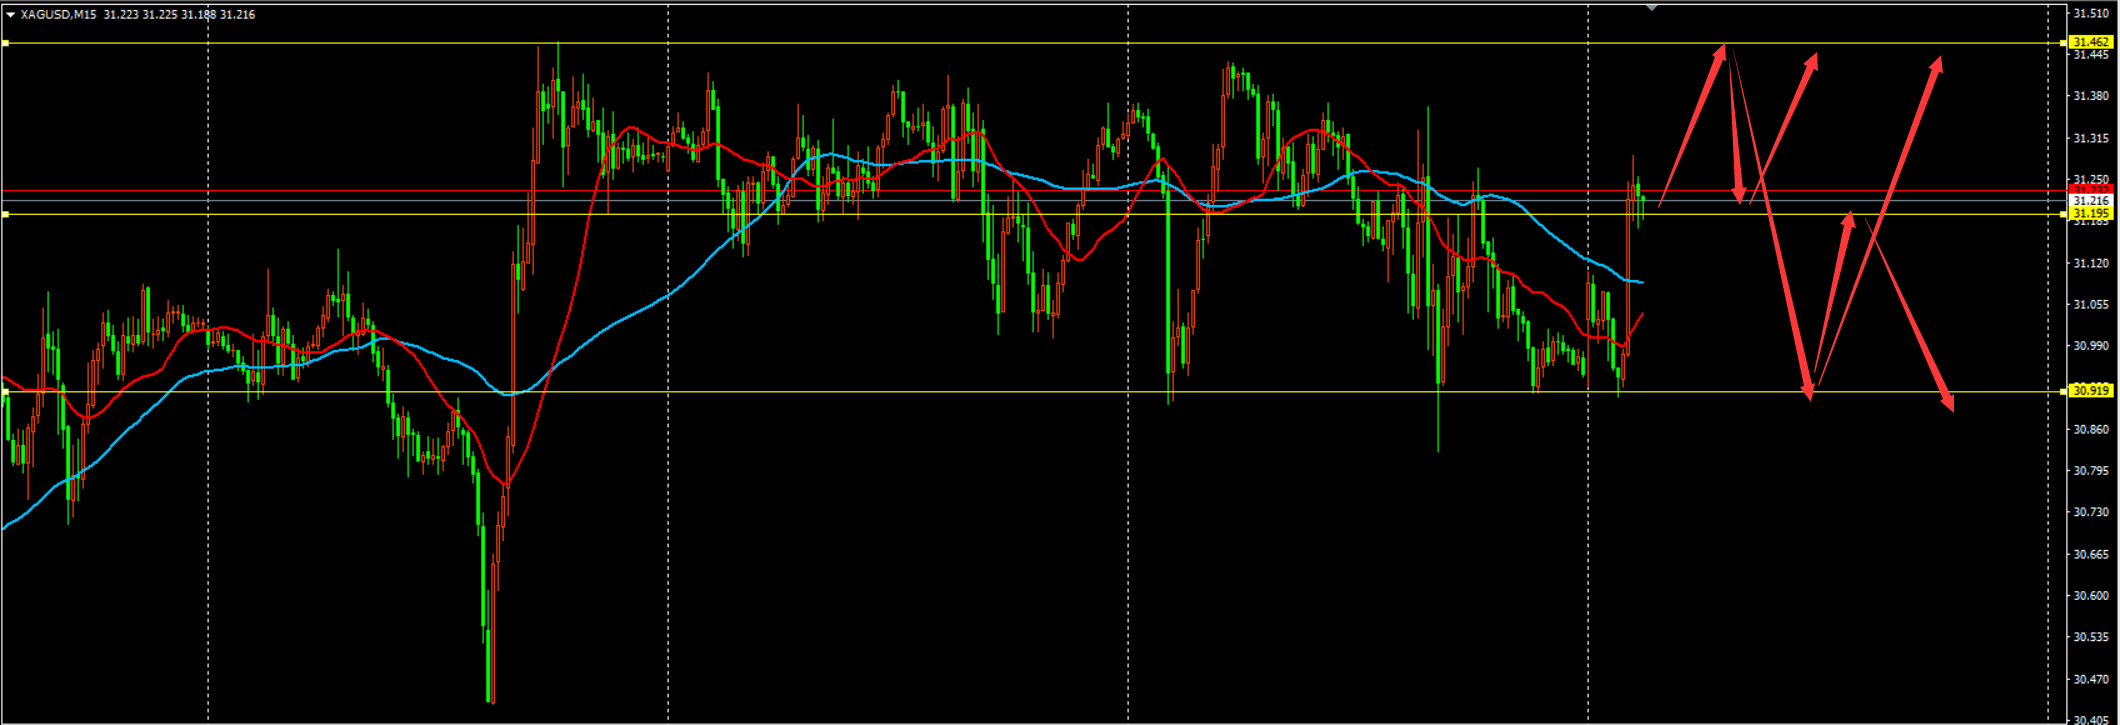
Task: Open the XAGUSD,M15 chart menu arrow
Action: (x=10, y=15)
